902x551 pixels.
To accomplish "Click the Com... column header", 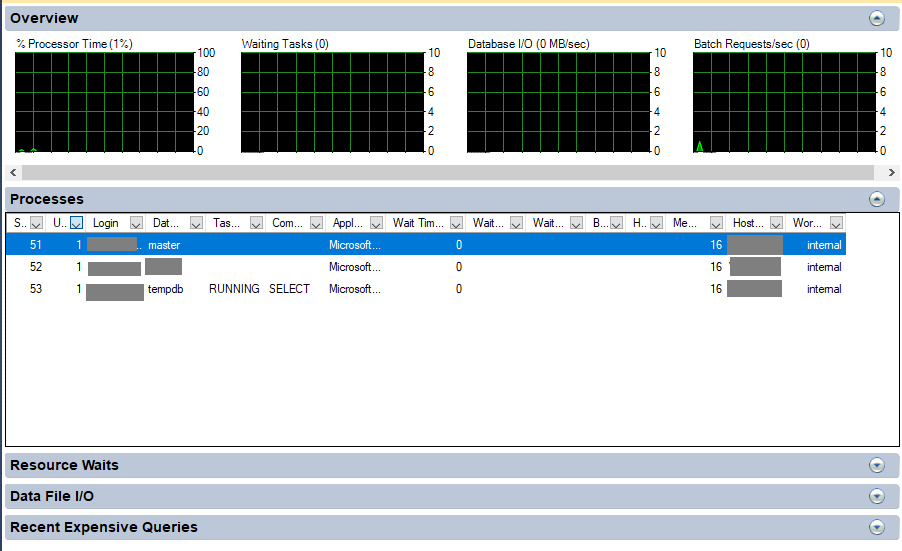I will (x=287, y=223).
